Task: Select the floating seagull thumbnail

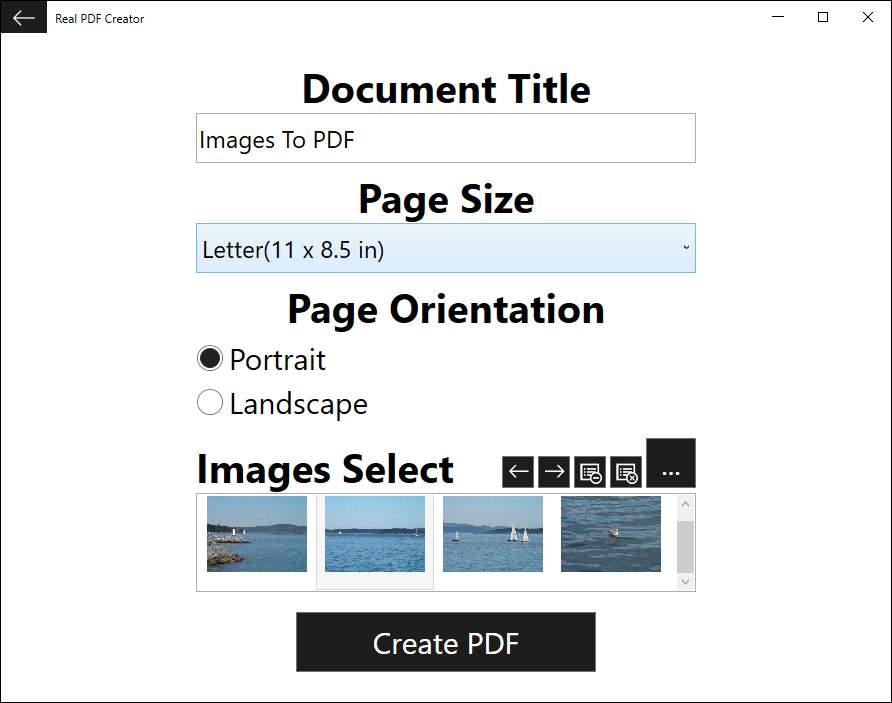Action: click(611, 534)
